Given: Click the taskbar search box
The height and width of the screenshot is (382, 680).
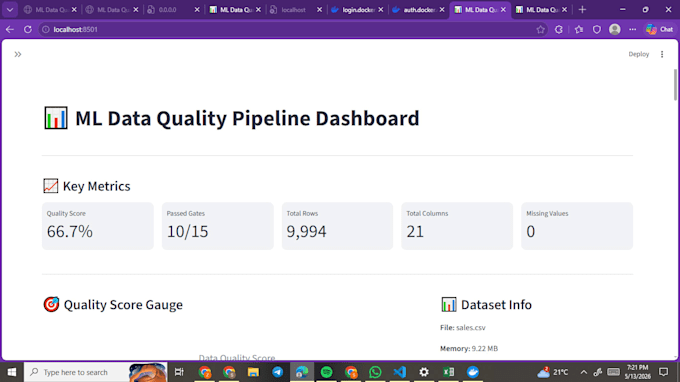Looking at the screenshot, I should (x=95, y=372).
